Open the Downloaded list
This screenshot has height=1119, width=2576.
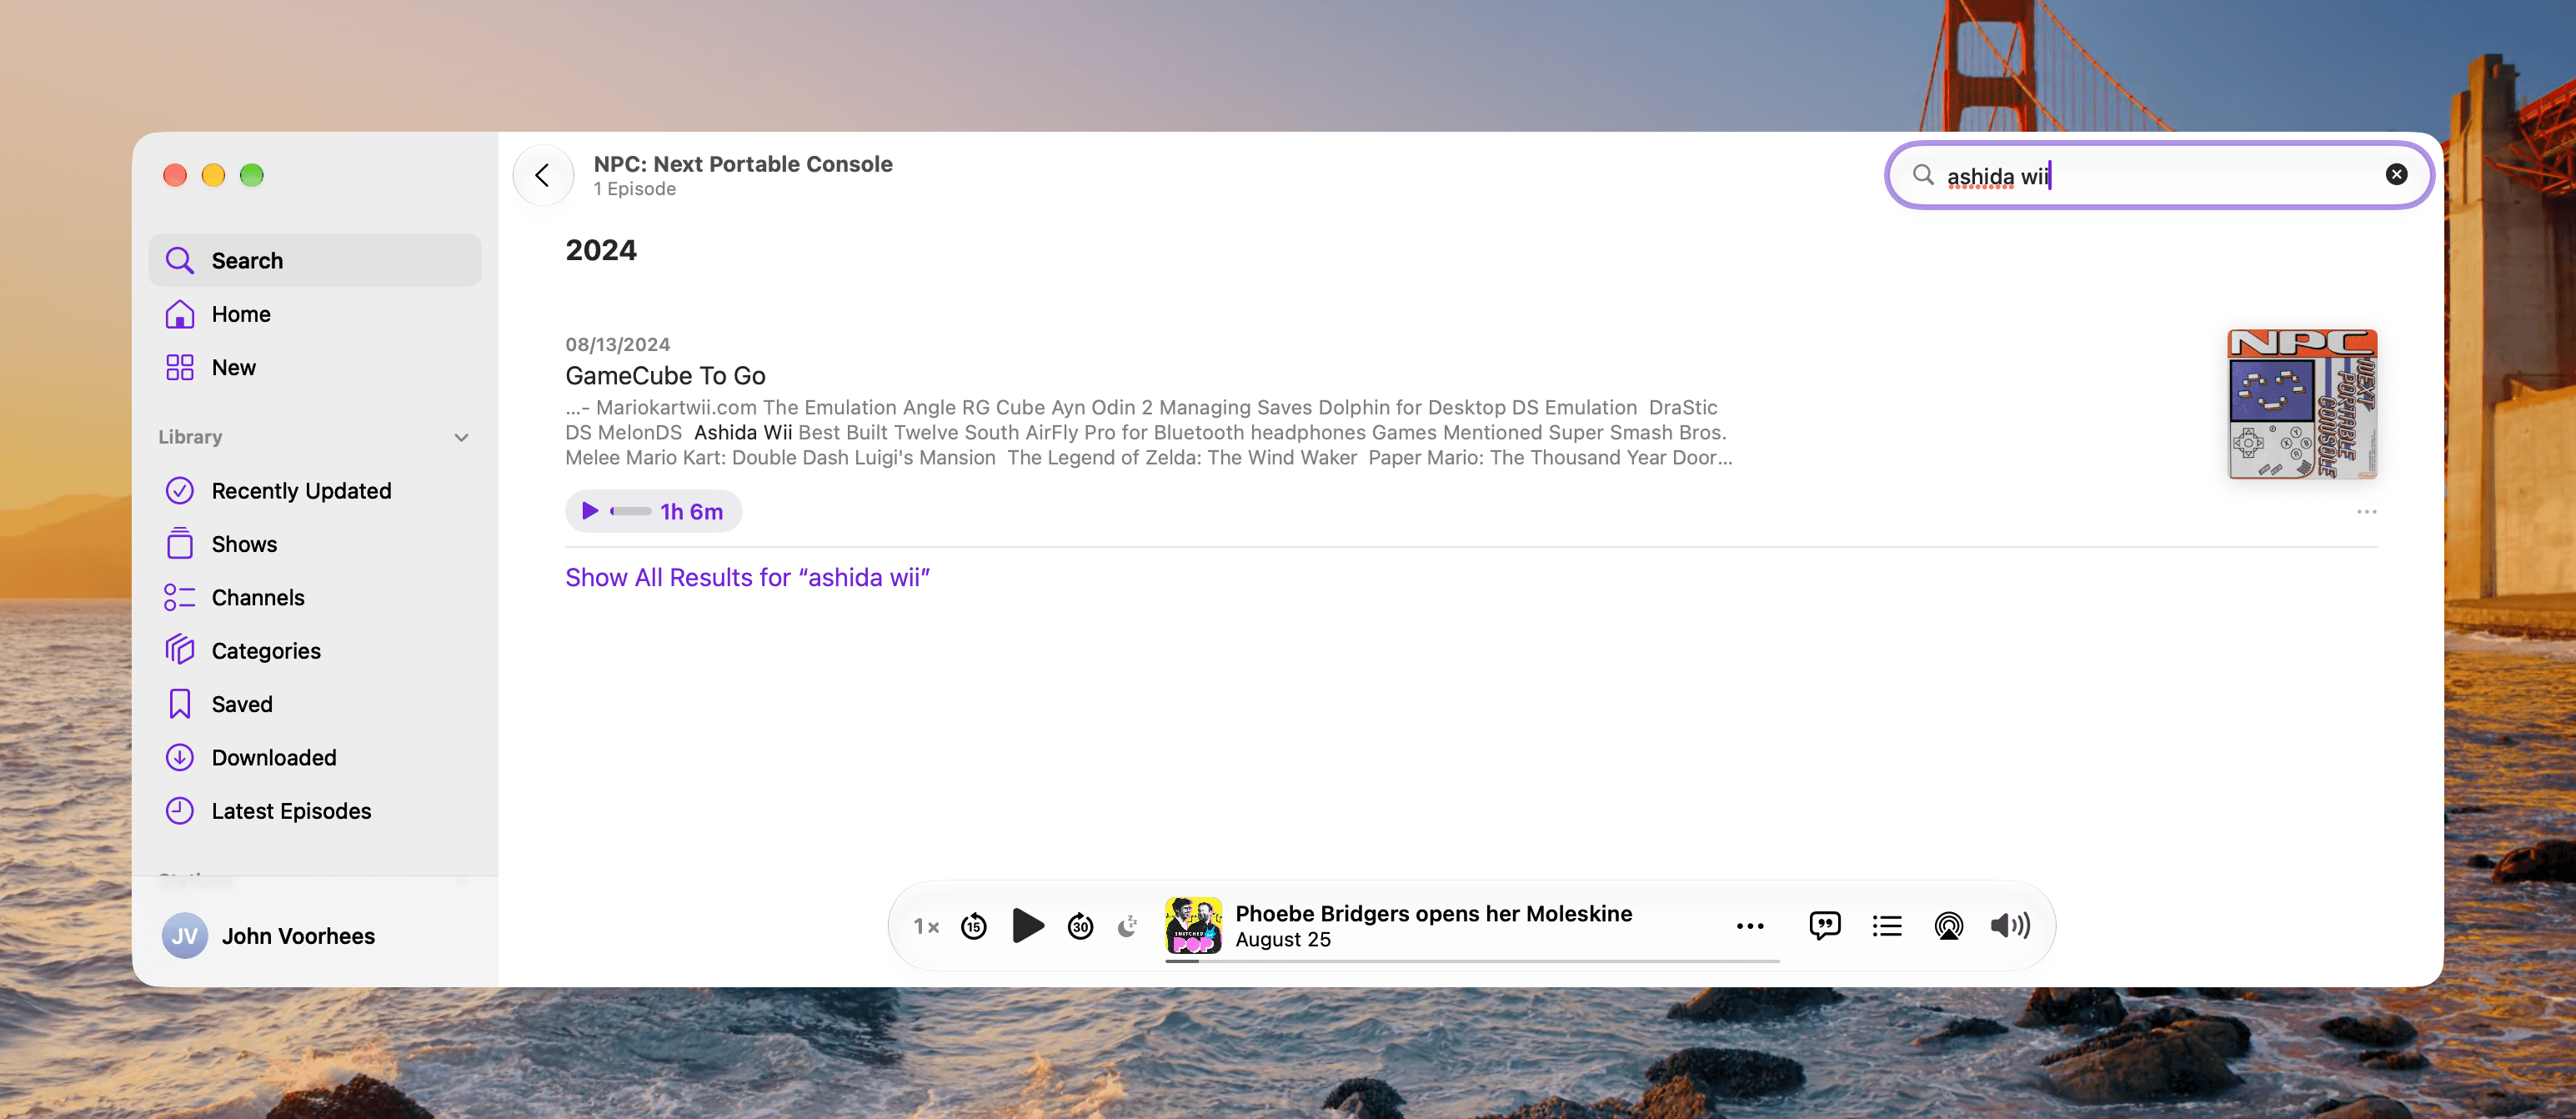pos(315,757)
